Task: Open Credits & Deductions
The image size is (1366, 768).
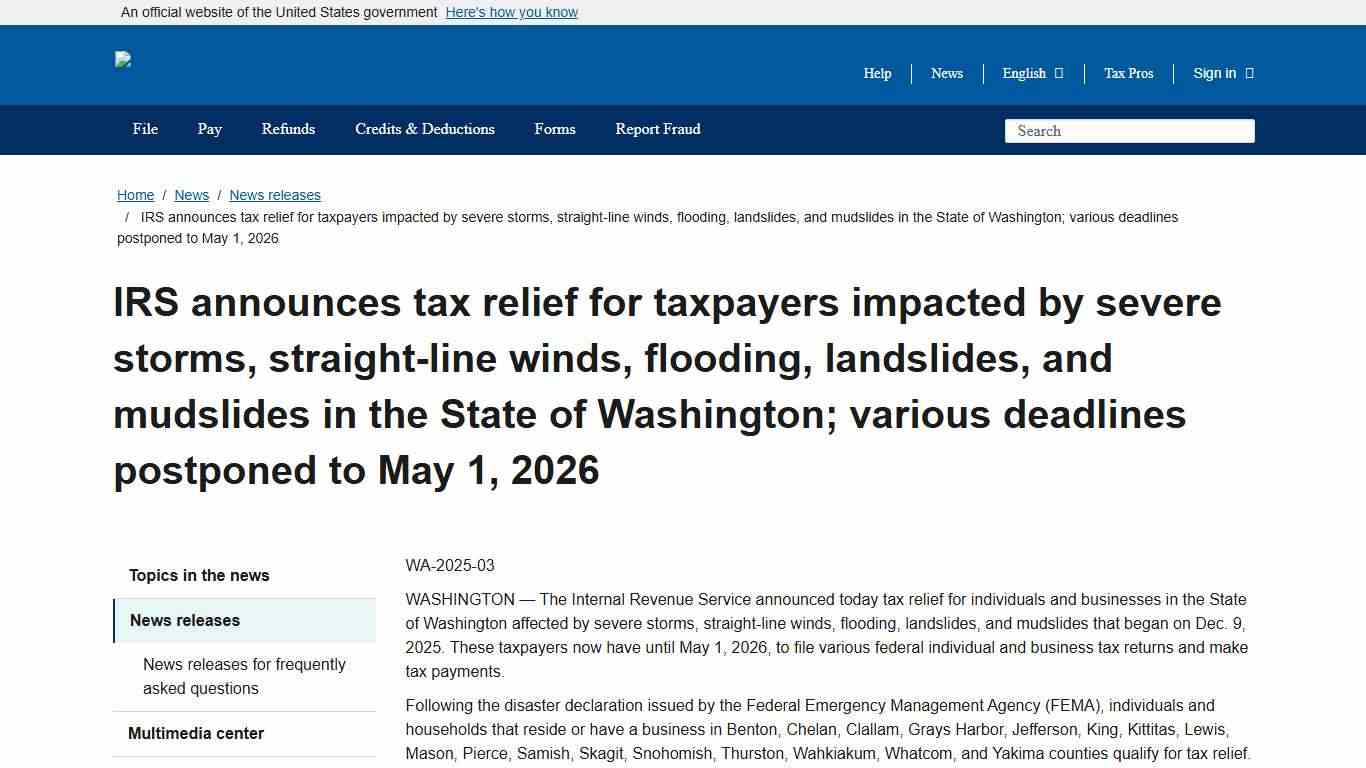Action: 424,129
